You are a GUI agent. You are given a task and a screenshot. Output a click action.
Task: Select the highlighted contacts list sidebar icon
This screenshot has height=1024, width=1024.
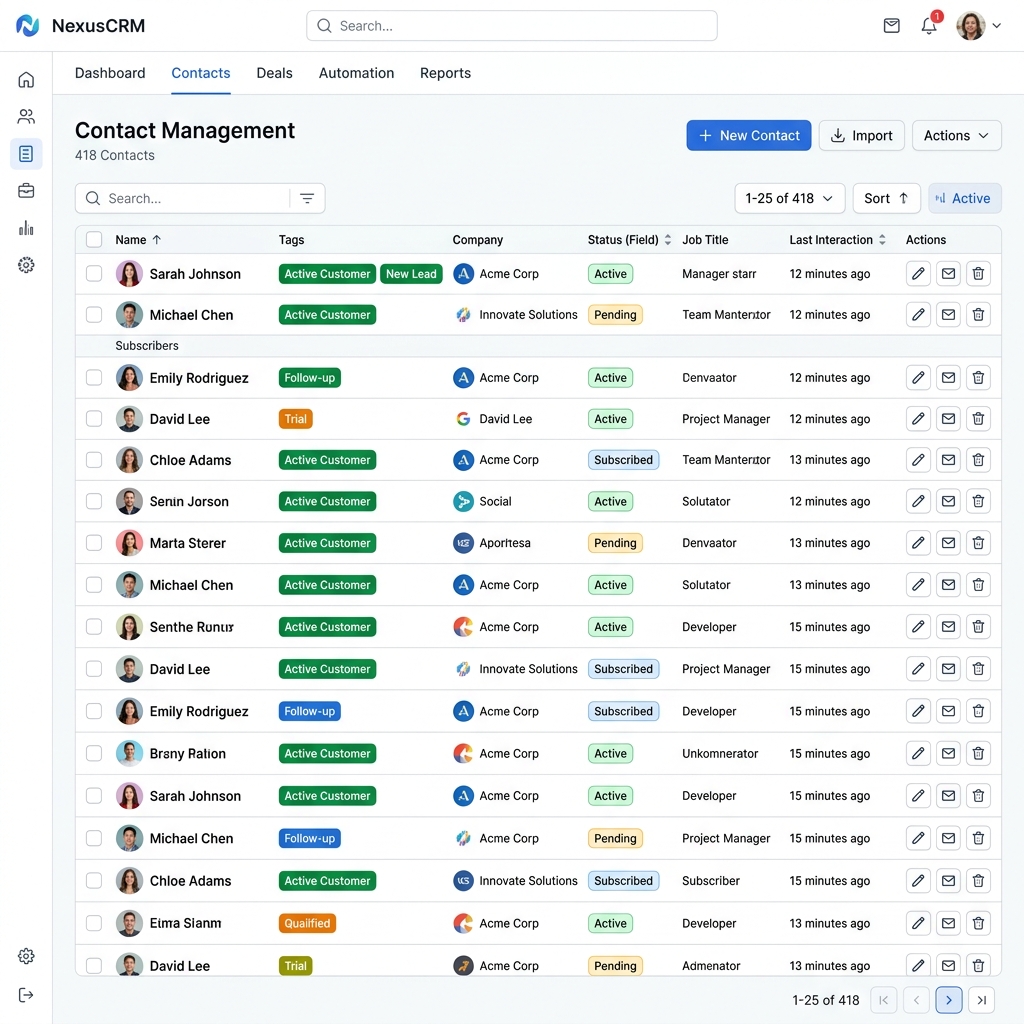tap(26, 154)
